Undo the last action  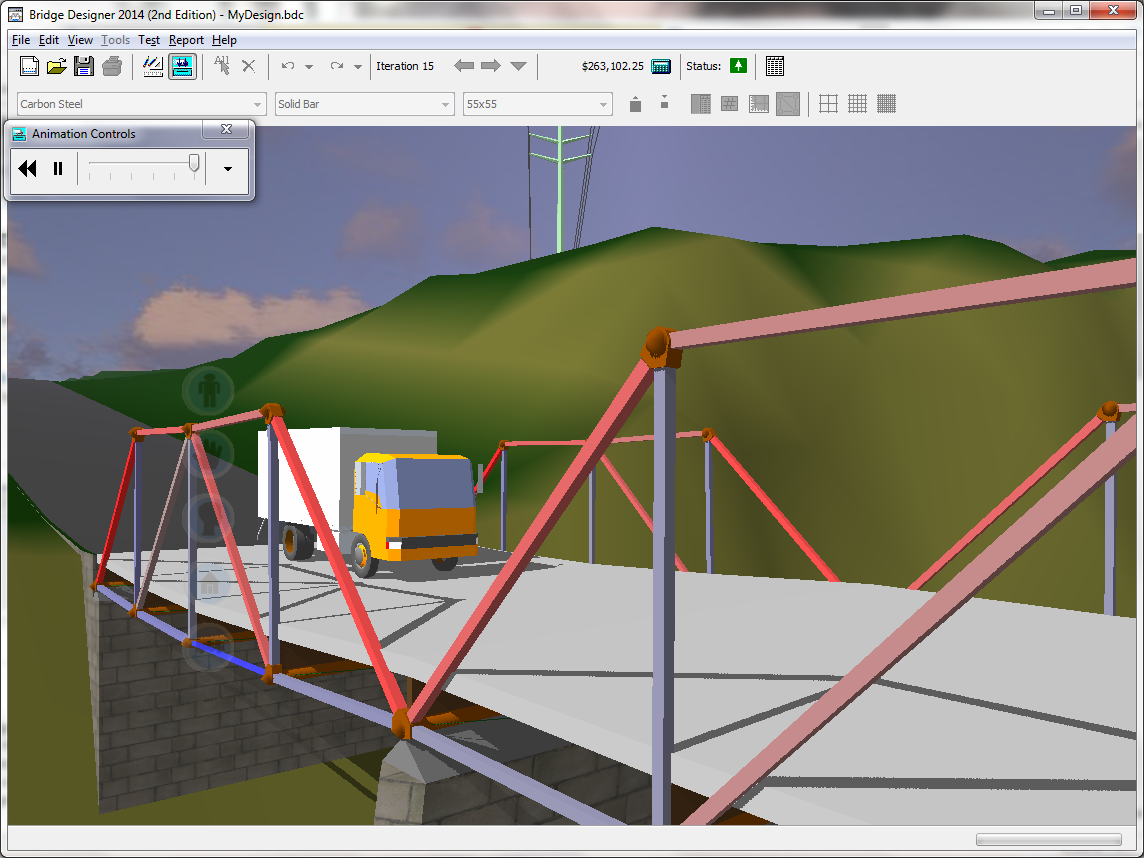tap(288, 66)
